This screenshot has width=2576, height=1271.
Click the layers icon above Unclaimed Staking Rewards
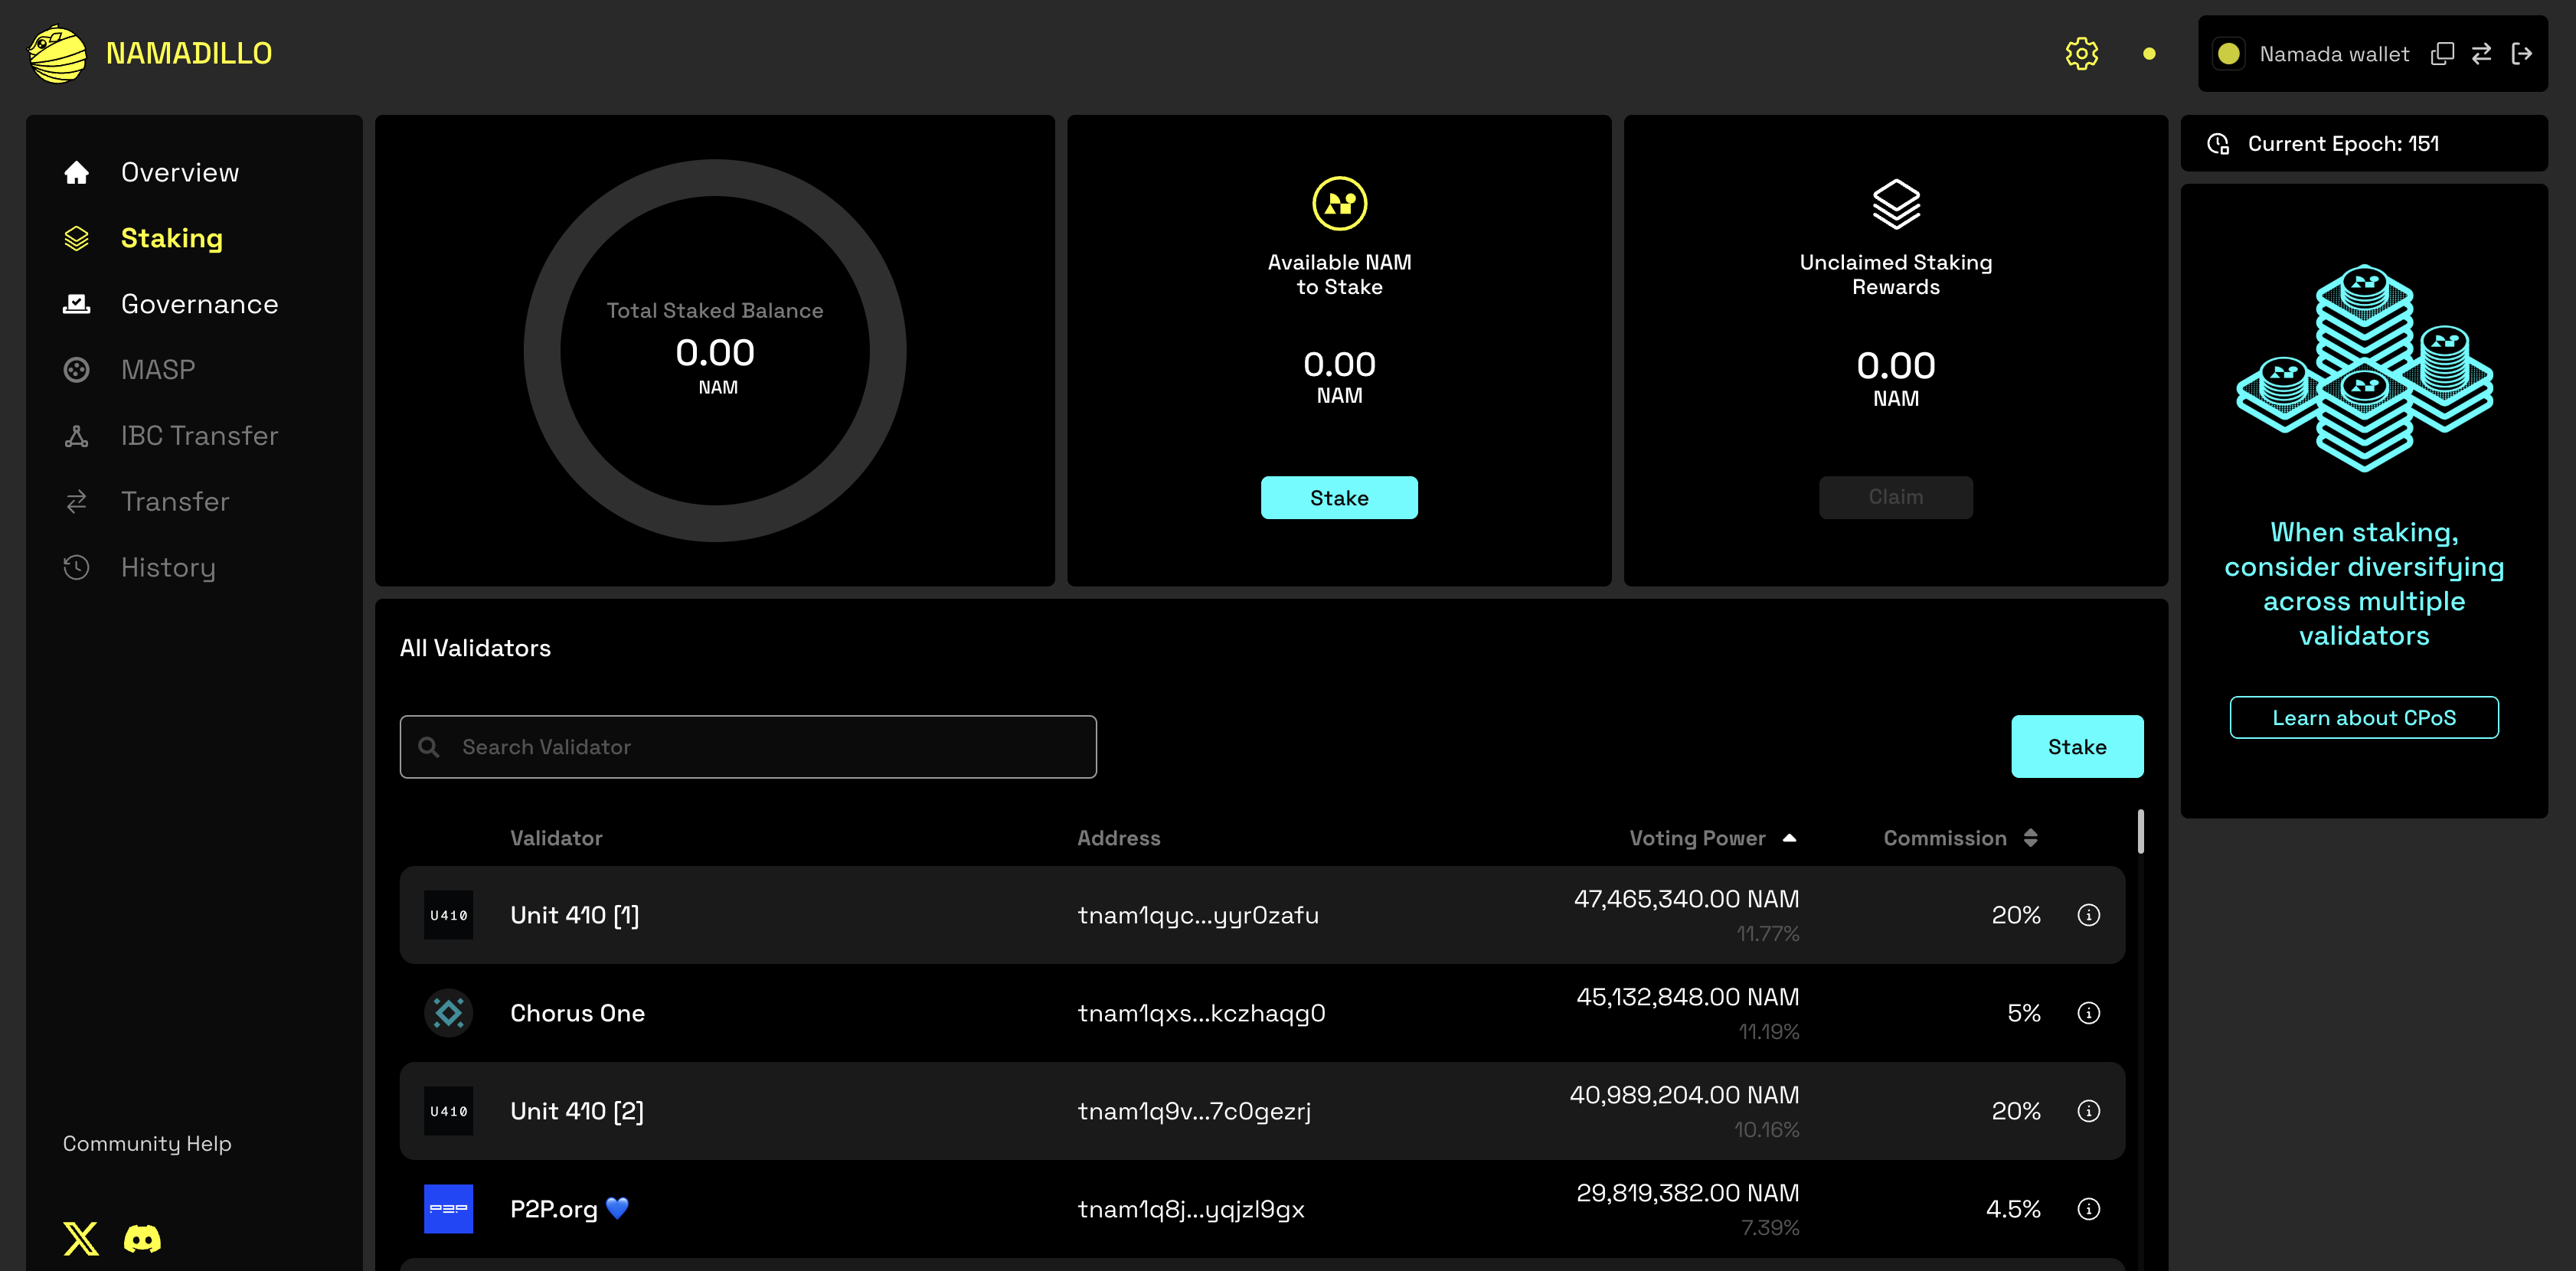click(x=1895, y=204)
